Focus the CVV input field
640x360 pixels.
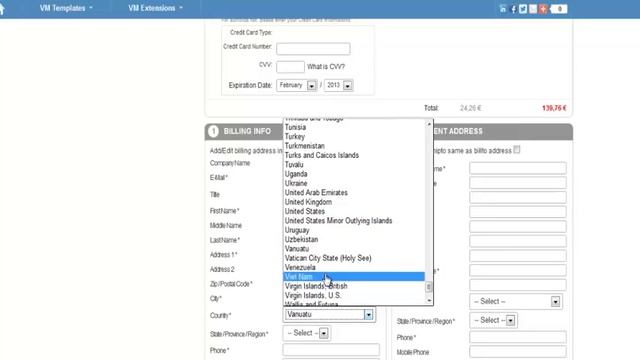(290, 67)
